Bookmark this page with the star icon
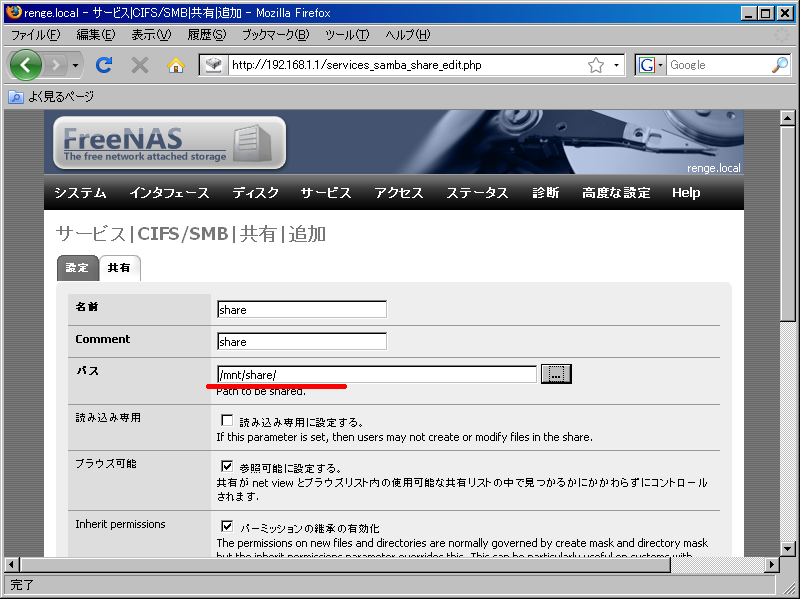Image resolution: width=800 pixels, height=599 pixels. click(x=595, y=65)
